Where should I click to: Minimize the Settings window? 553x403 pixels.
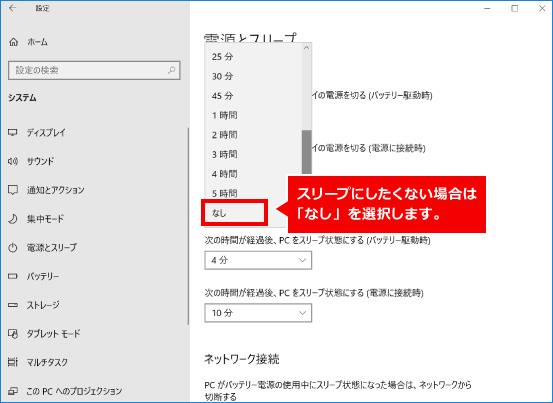487,8
